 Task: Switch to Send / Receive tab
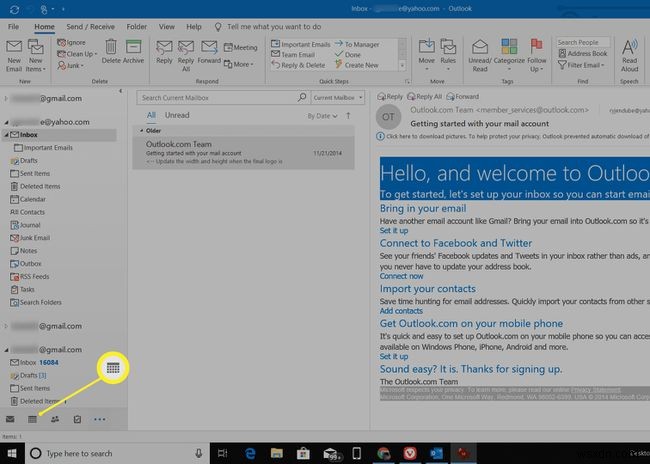[x=90, y=27]
